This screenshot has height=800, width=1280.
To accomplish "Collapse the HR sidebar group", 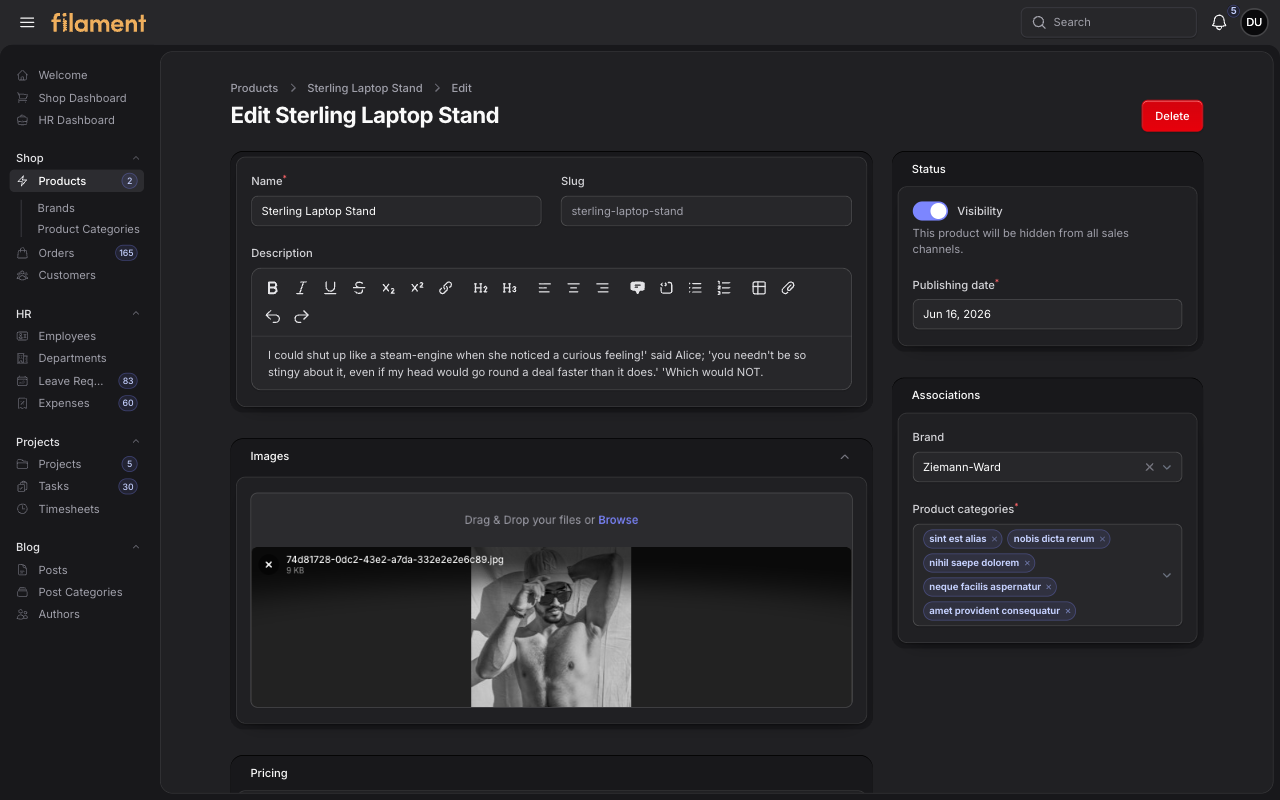I will 136,314.
